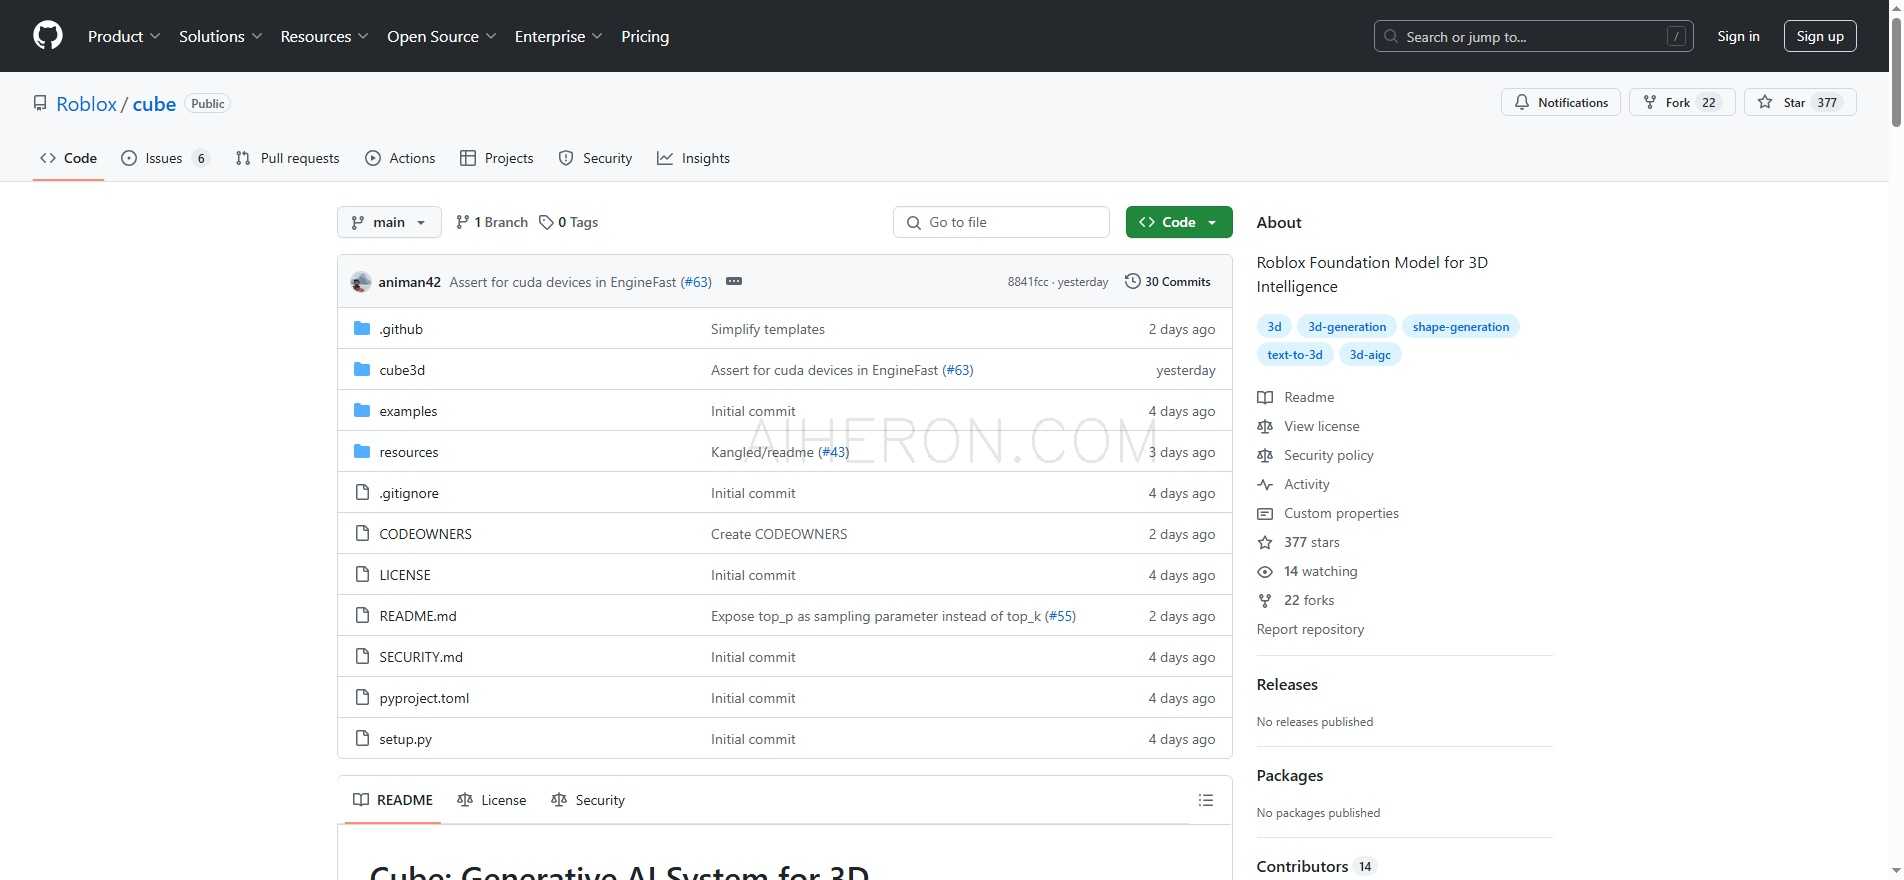This screenshot has width=1904, height=880.
Task: Open the Roblox owner link
Action: [86, 104]
